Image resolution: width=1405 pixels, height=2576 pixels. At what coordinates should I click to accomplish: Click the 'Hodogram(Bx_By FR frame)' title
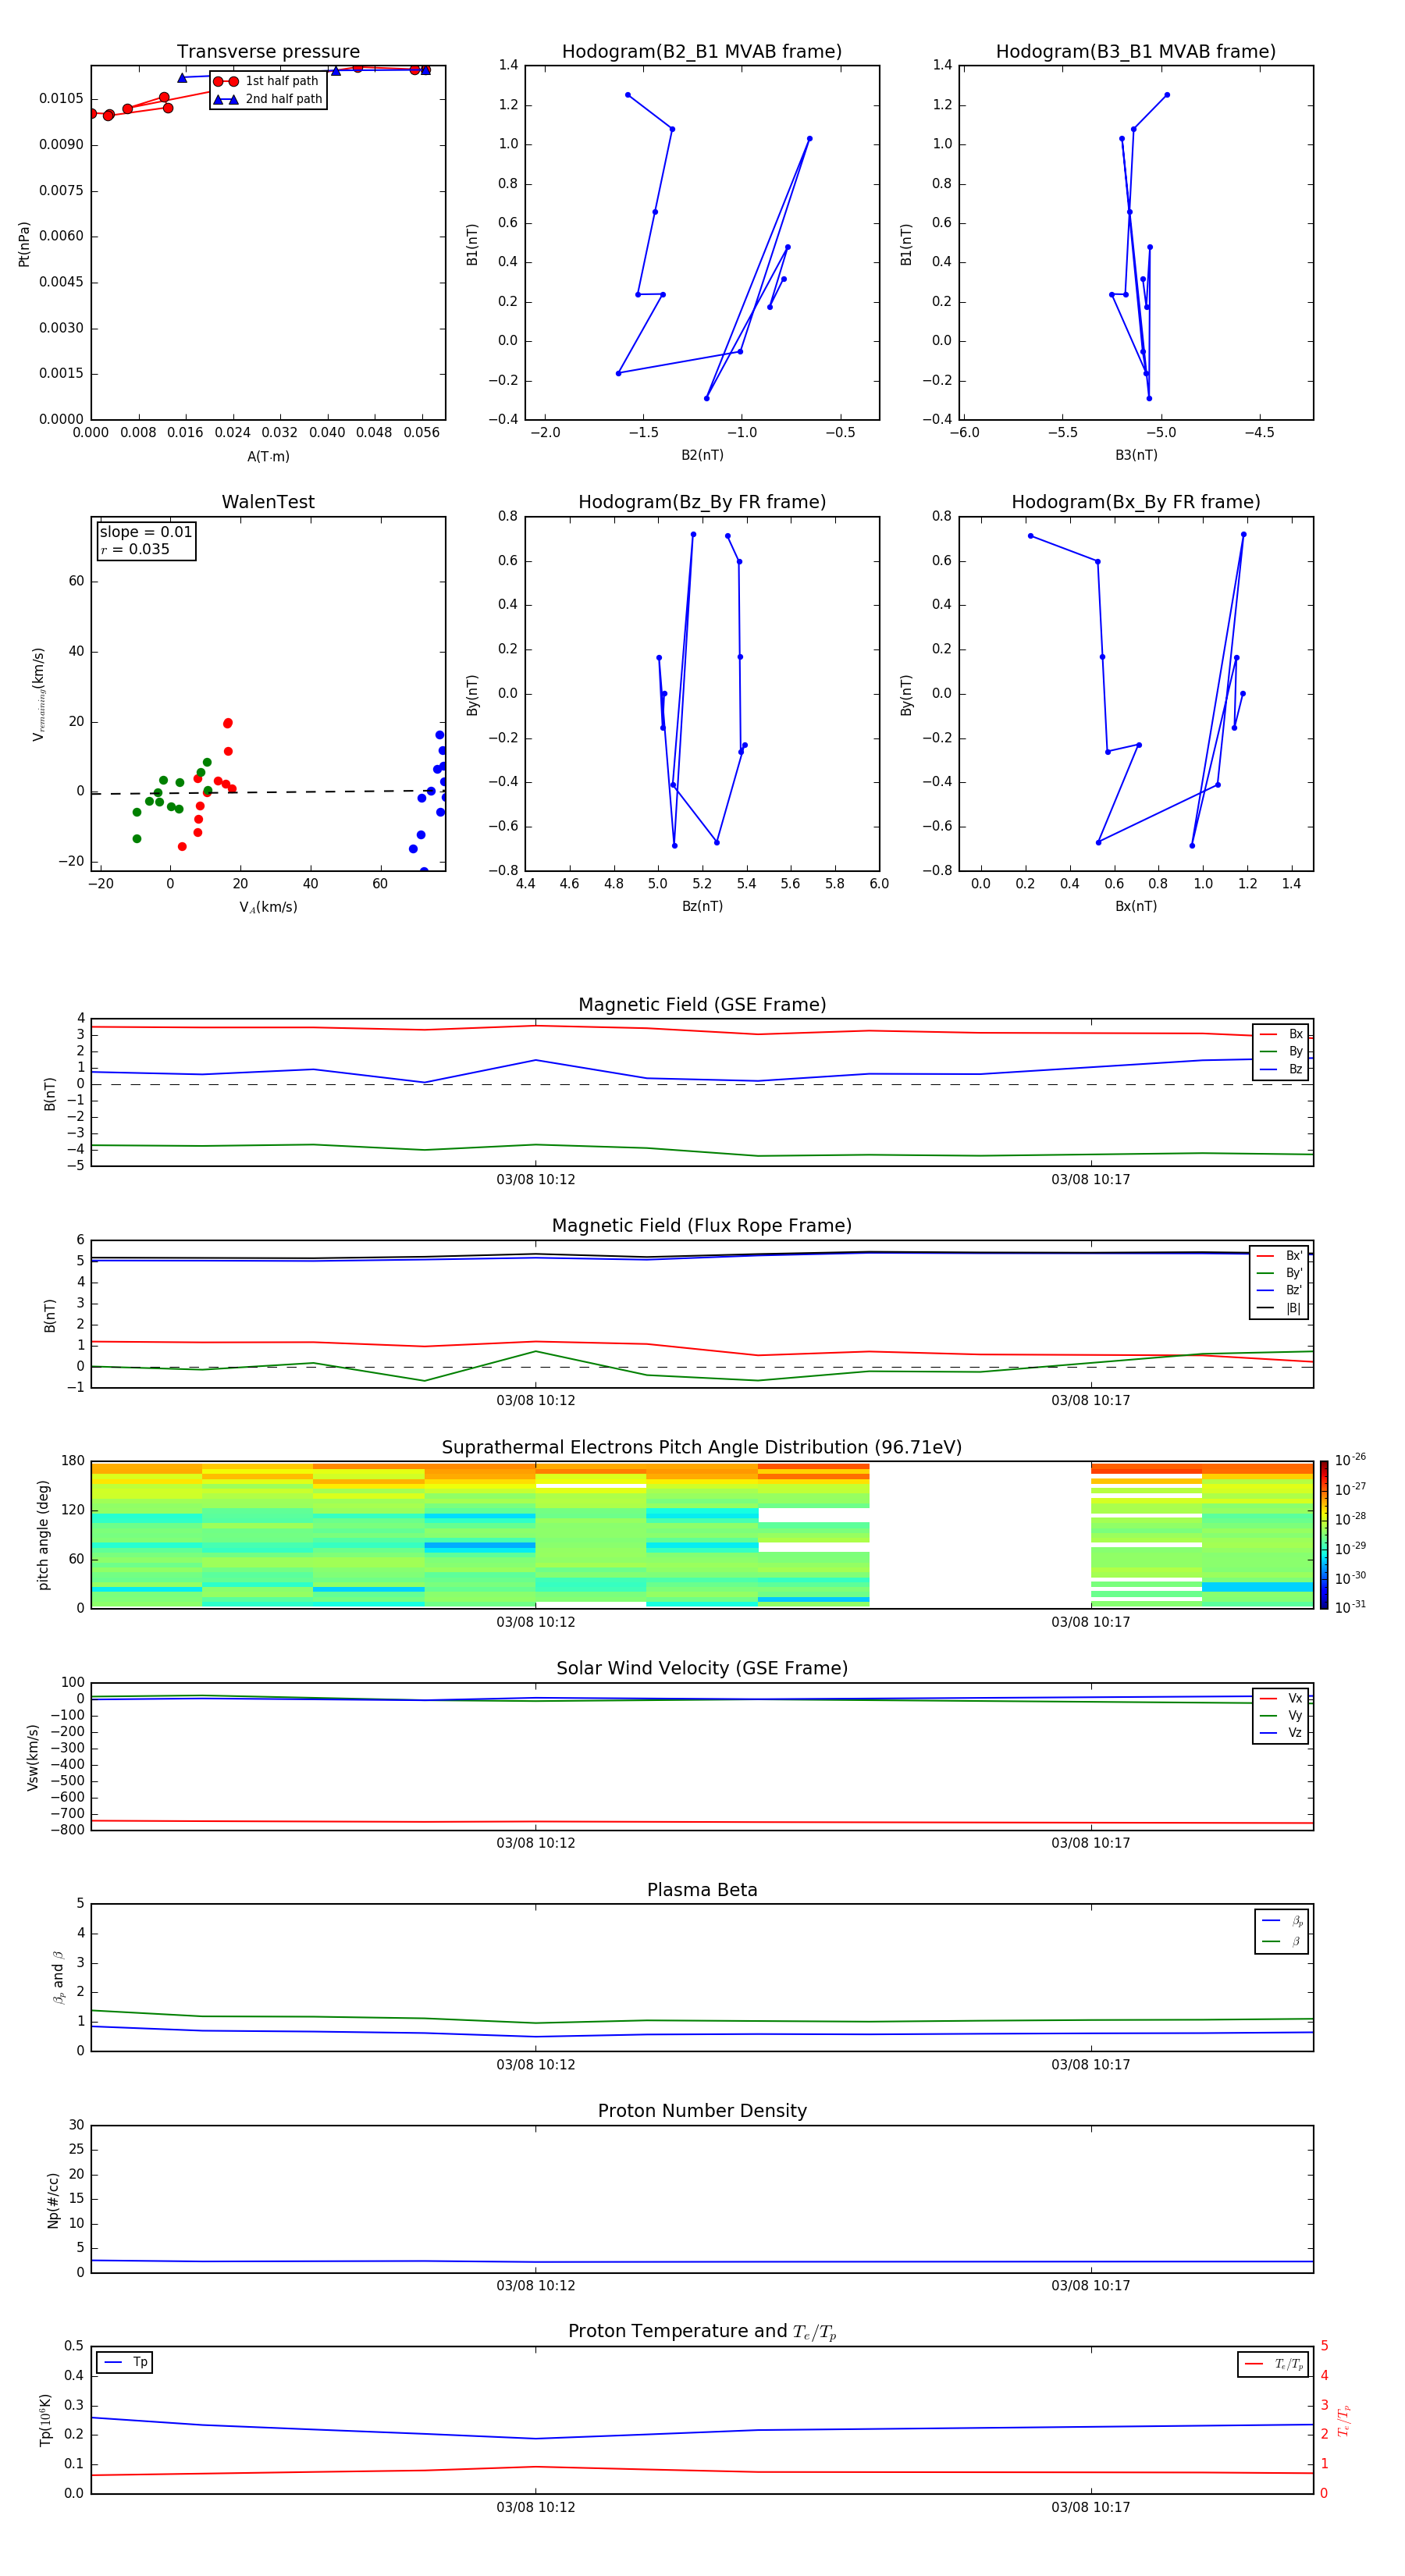(x=1136, y=502)
